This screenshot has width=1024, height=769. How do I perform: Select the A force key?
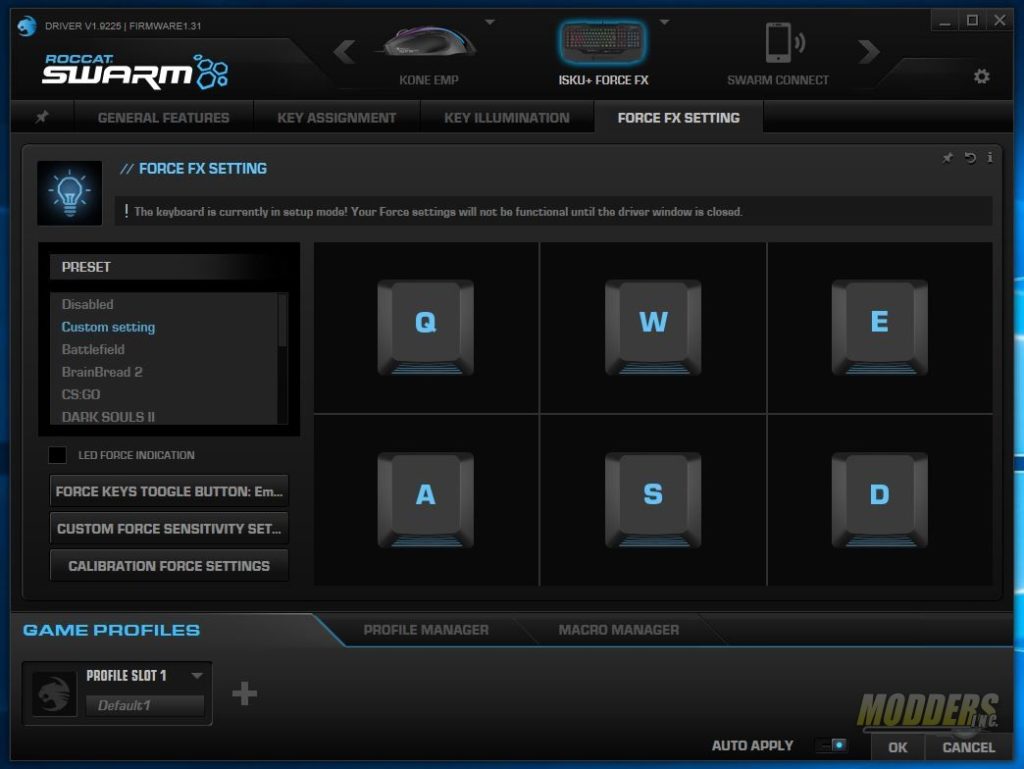[426, 499]
